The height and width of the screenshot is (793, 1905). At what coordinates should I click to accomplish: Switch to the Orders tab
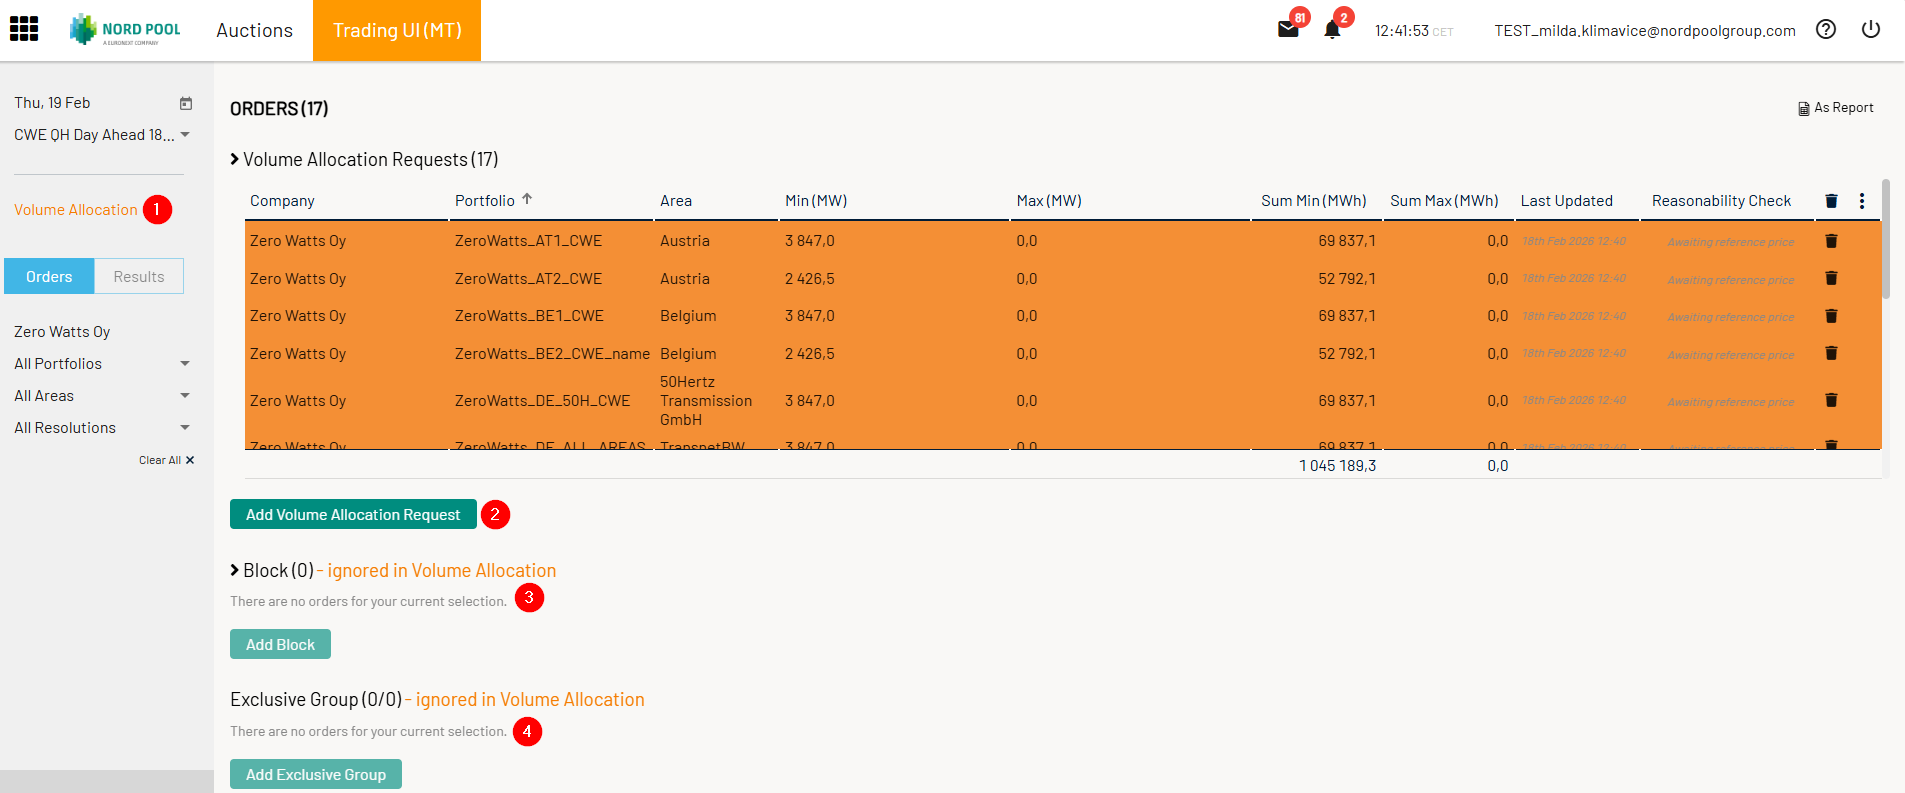coord(49,277)
